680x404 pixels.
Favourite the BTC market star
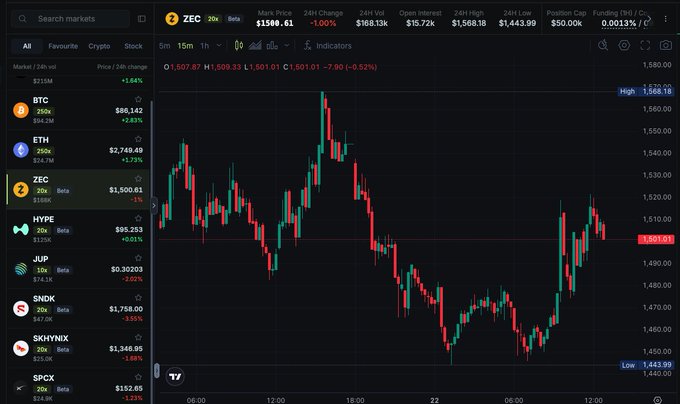point(138,99)
